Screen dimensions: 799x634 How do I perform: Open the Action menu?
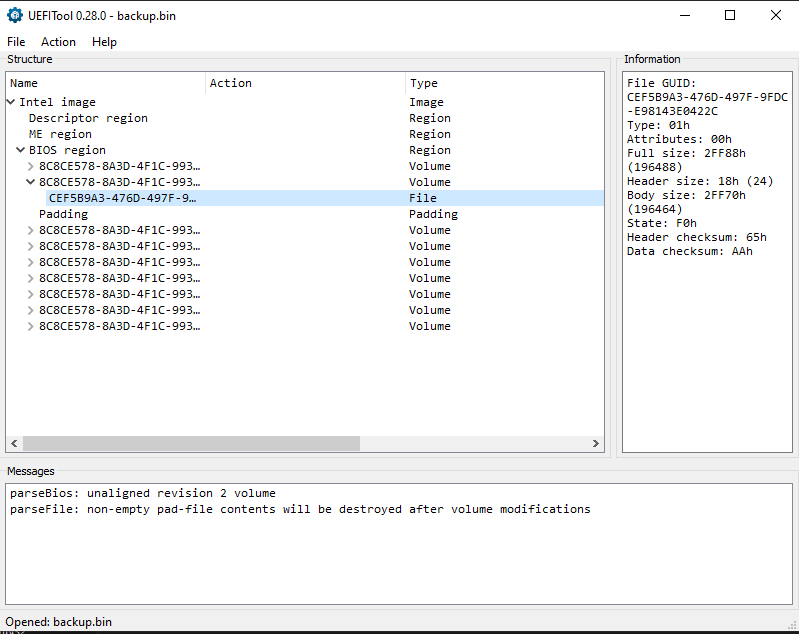(58, 42)
